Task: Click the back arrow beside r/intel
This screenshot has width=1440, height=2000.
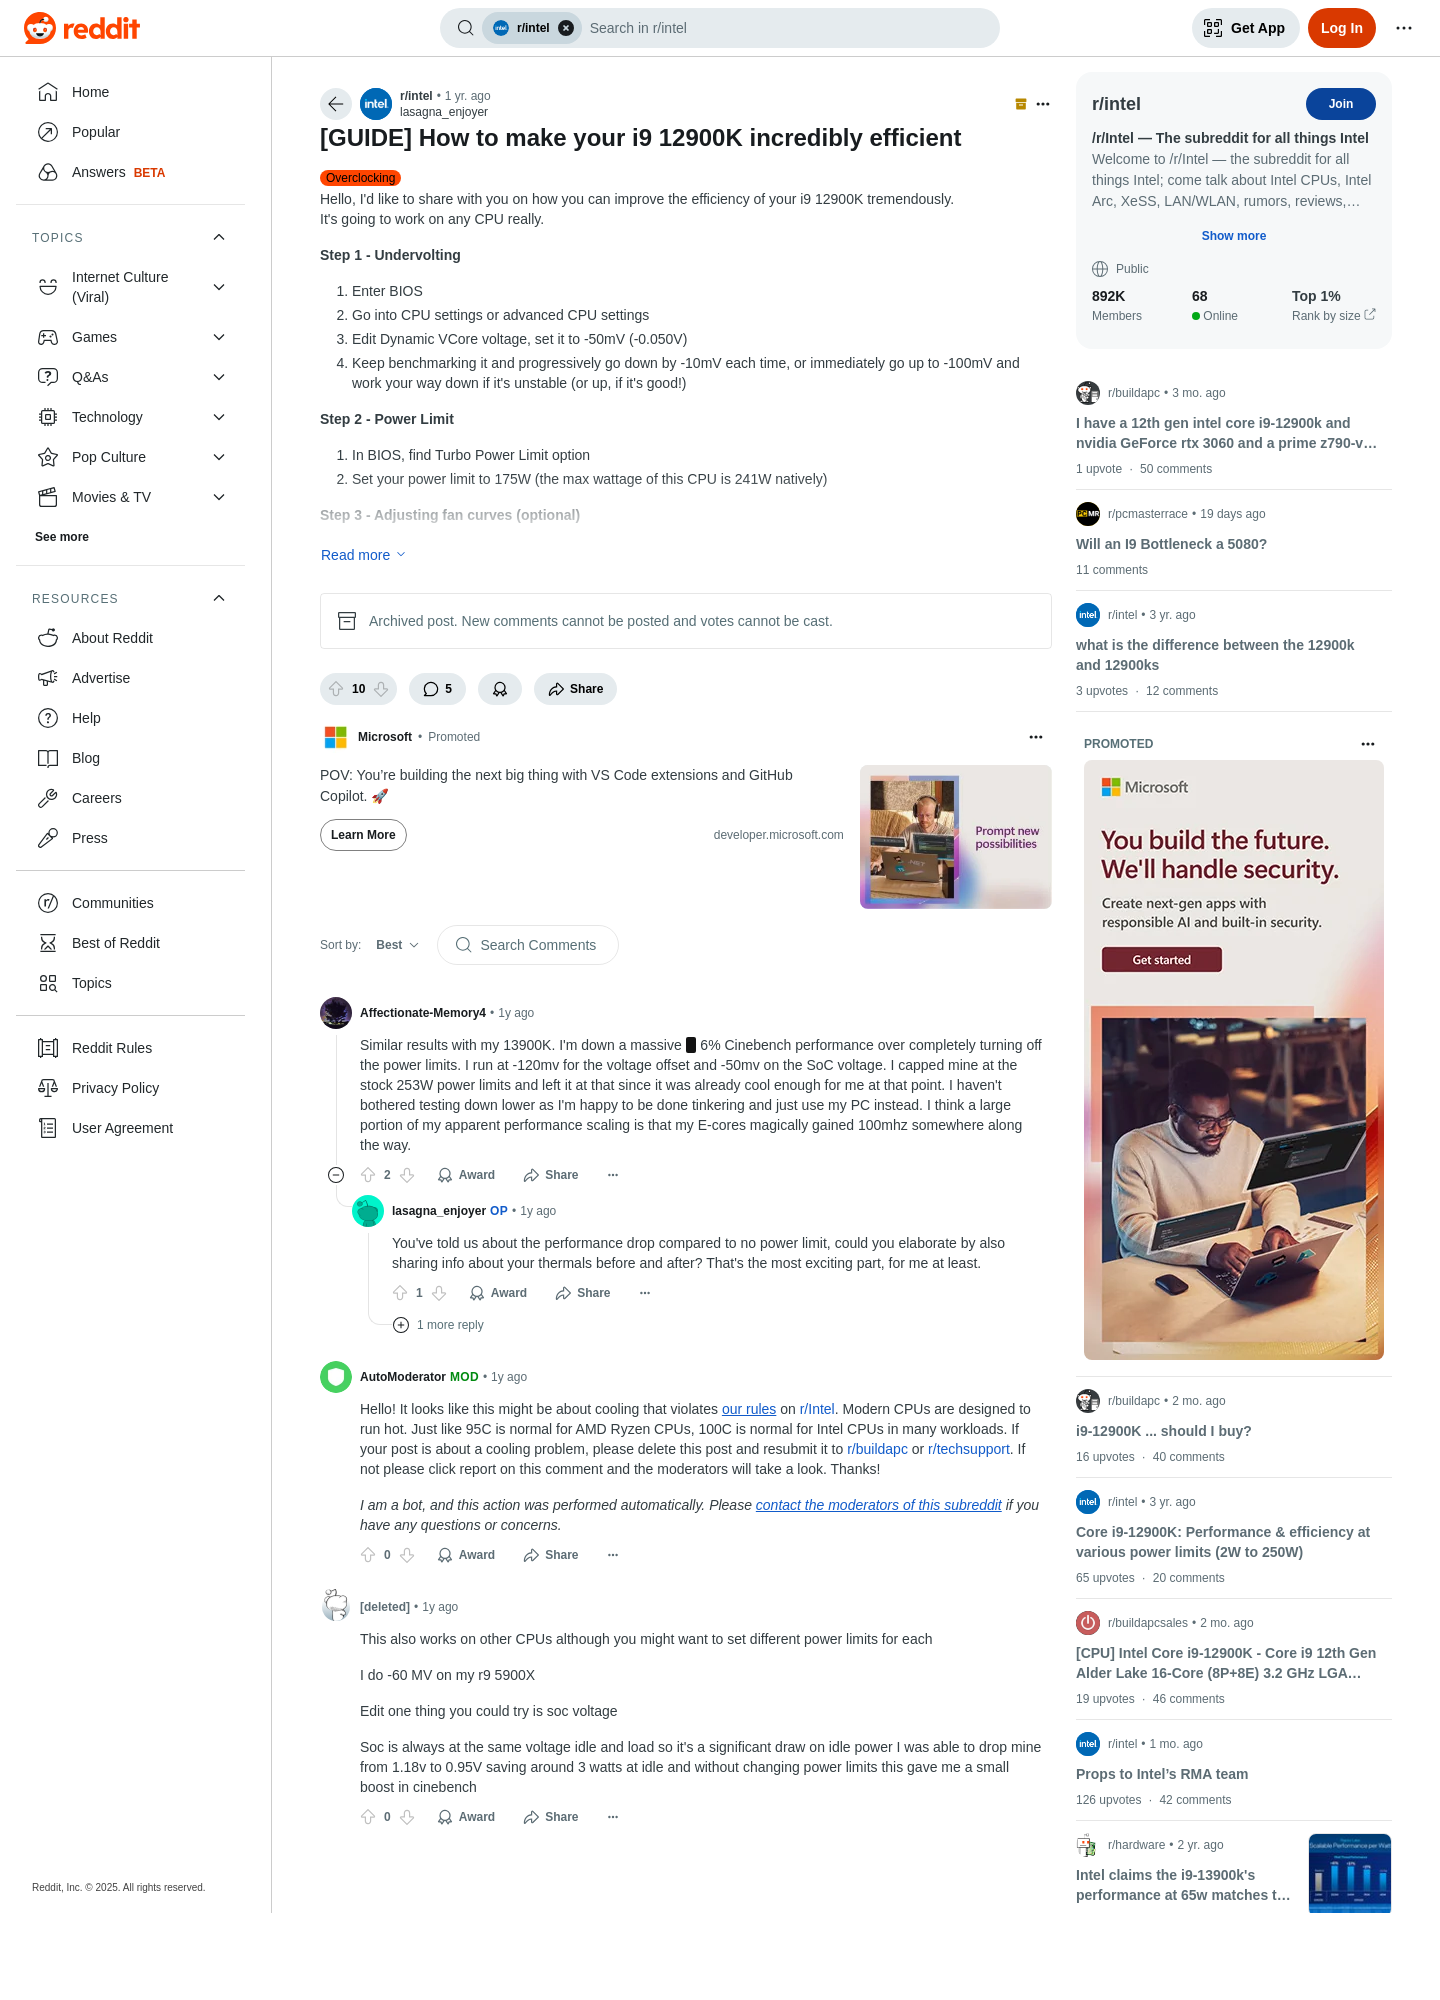Action: (336, 104)
